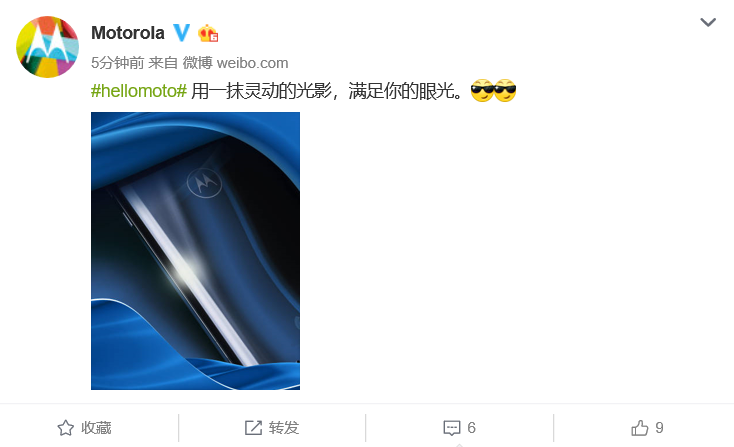Expand the post options chevron menu
The height and width of the screenshot is (447, 734).
[x=708, y=22]
